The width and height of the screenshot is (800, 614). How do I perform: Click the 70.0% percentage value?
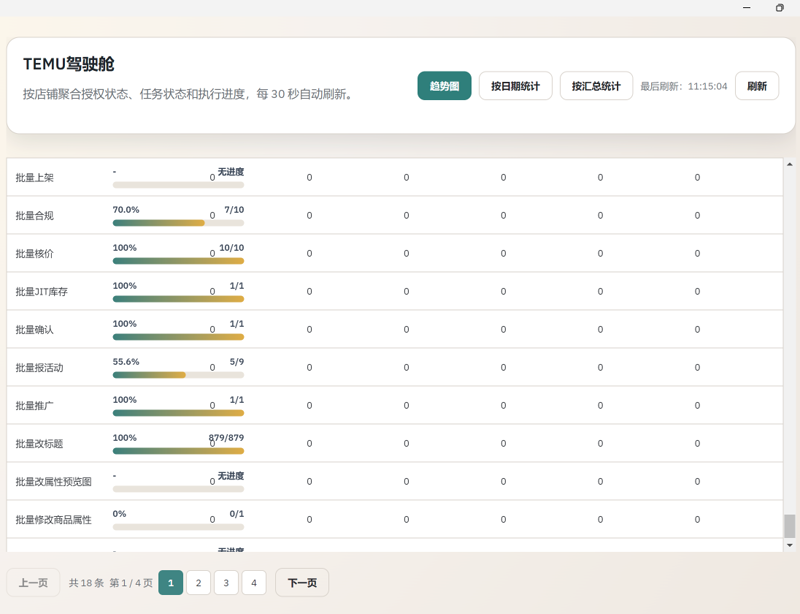point(126,210)
